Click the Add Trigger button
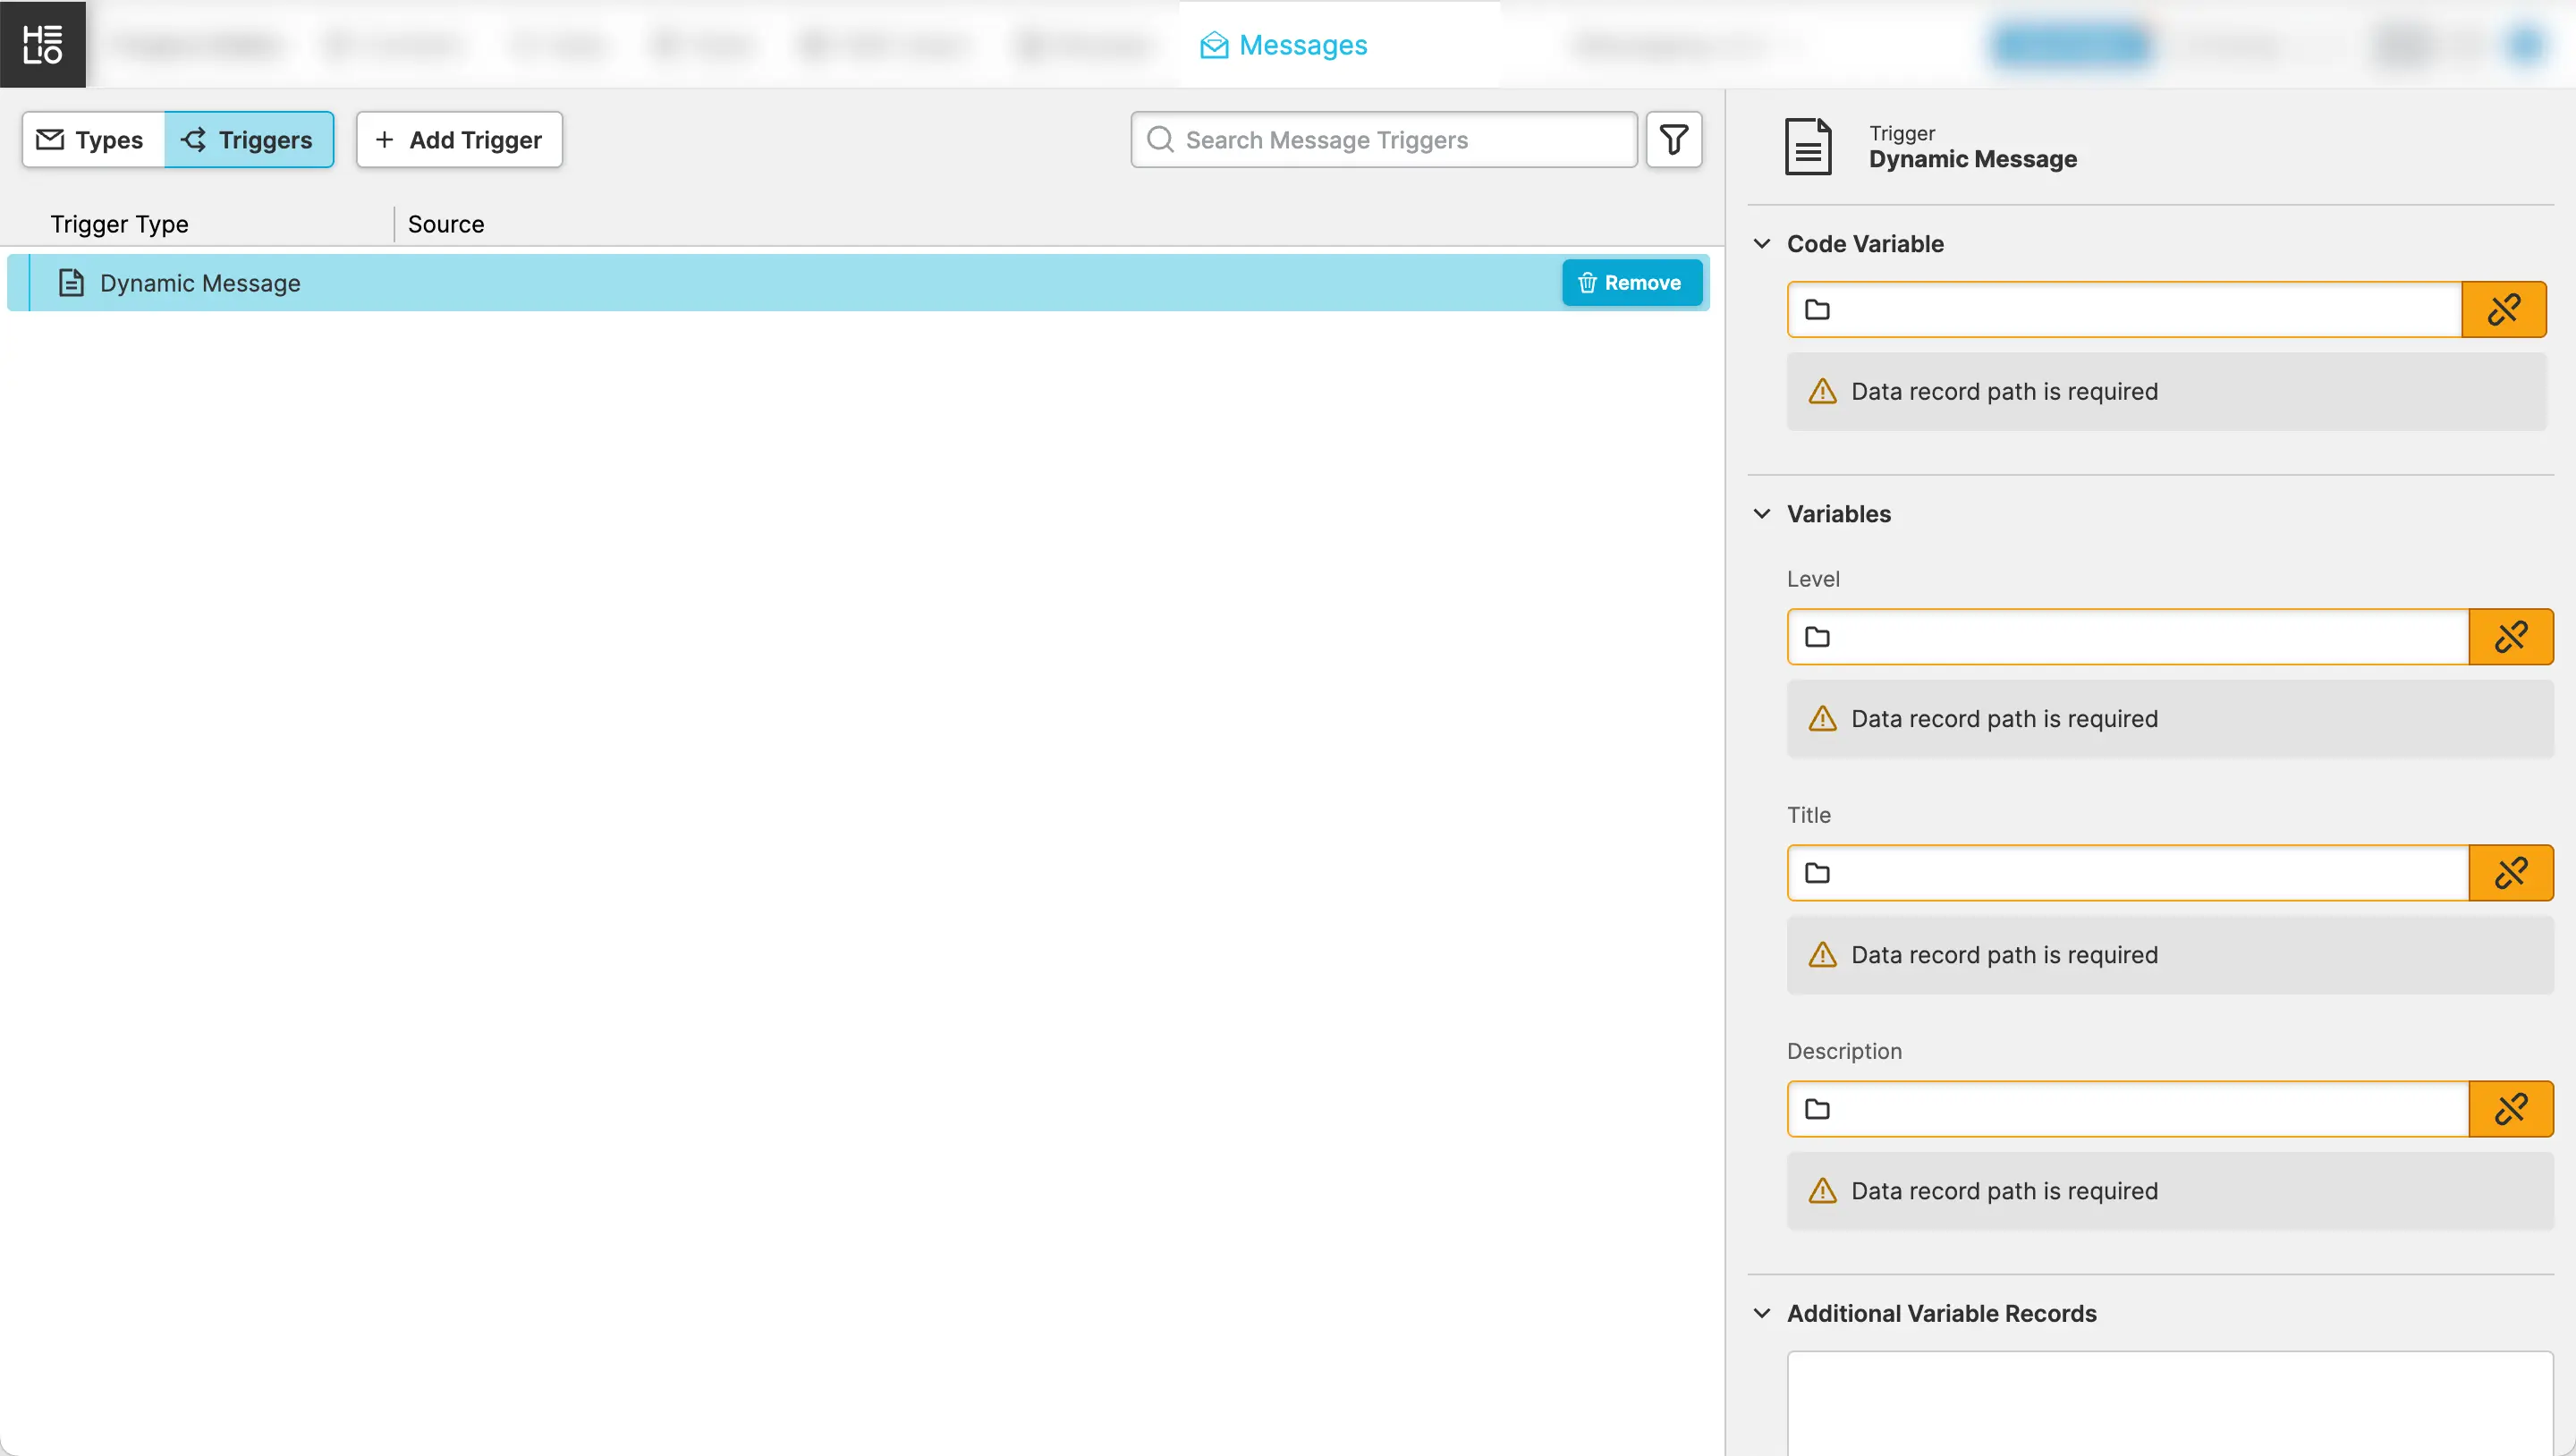This screenshot has width=2576, height=1456. [459, 140]
